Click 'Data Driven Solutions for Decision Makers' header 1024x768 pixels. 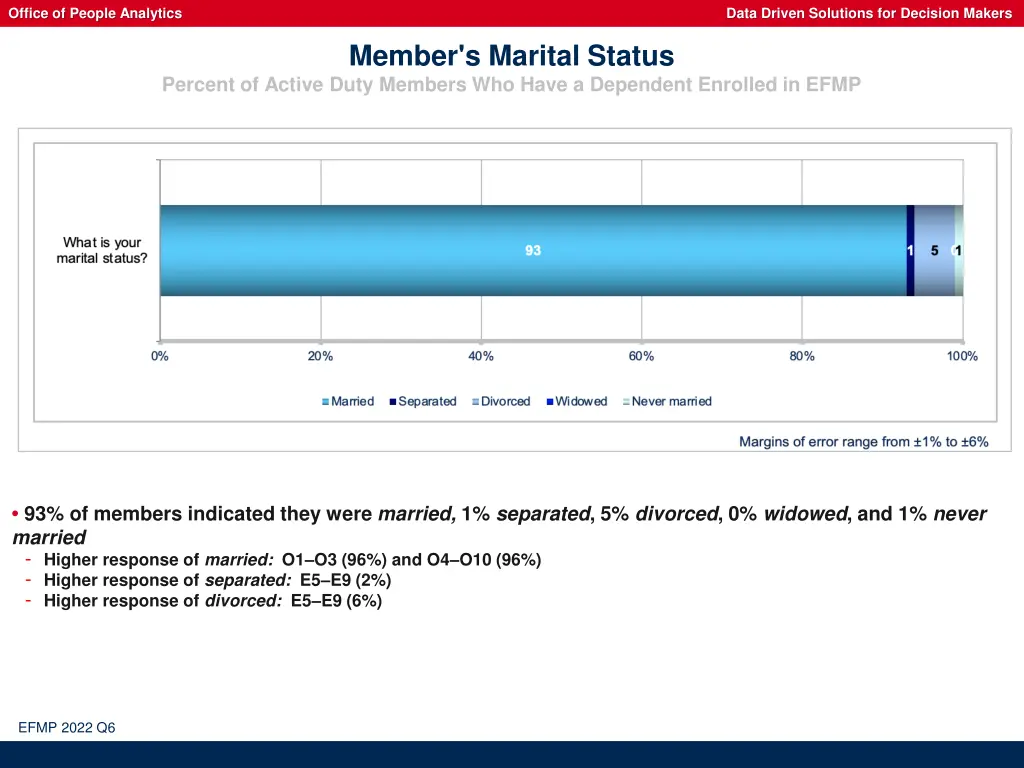pyautogui.click(x=869, y=13)
